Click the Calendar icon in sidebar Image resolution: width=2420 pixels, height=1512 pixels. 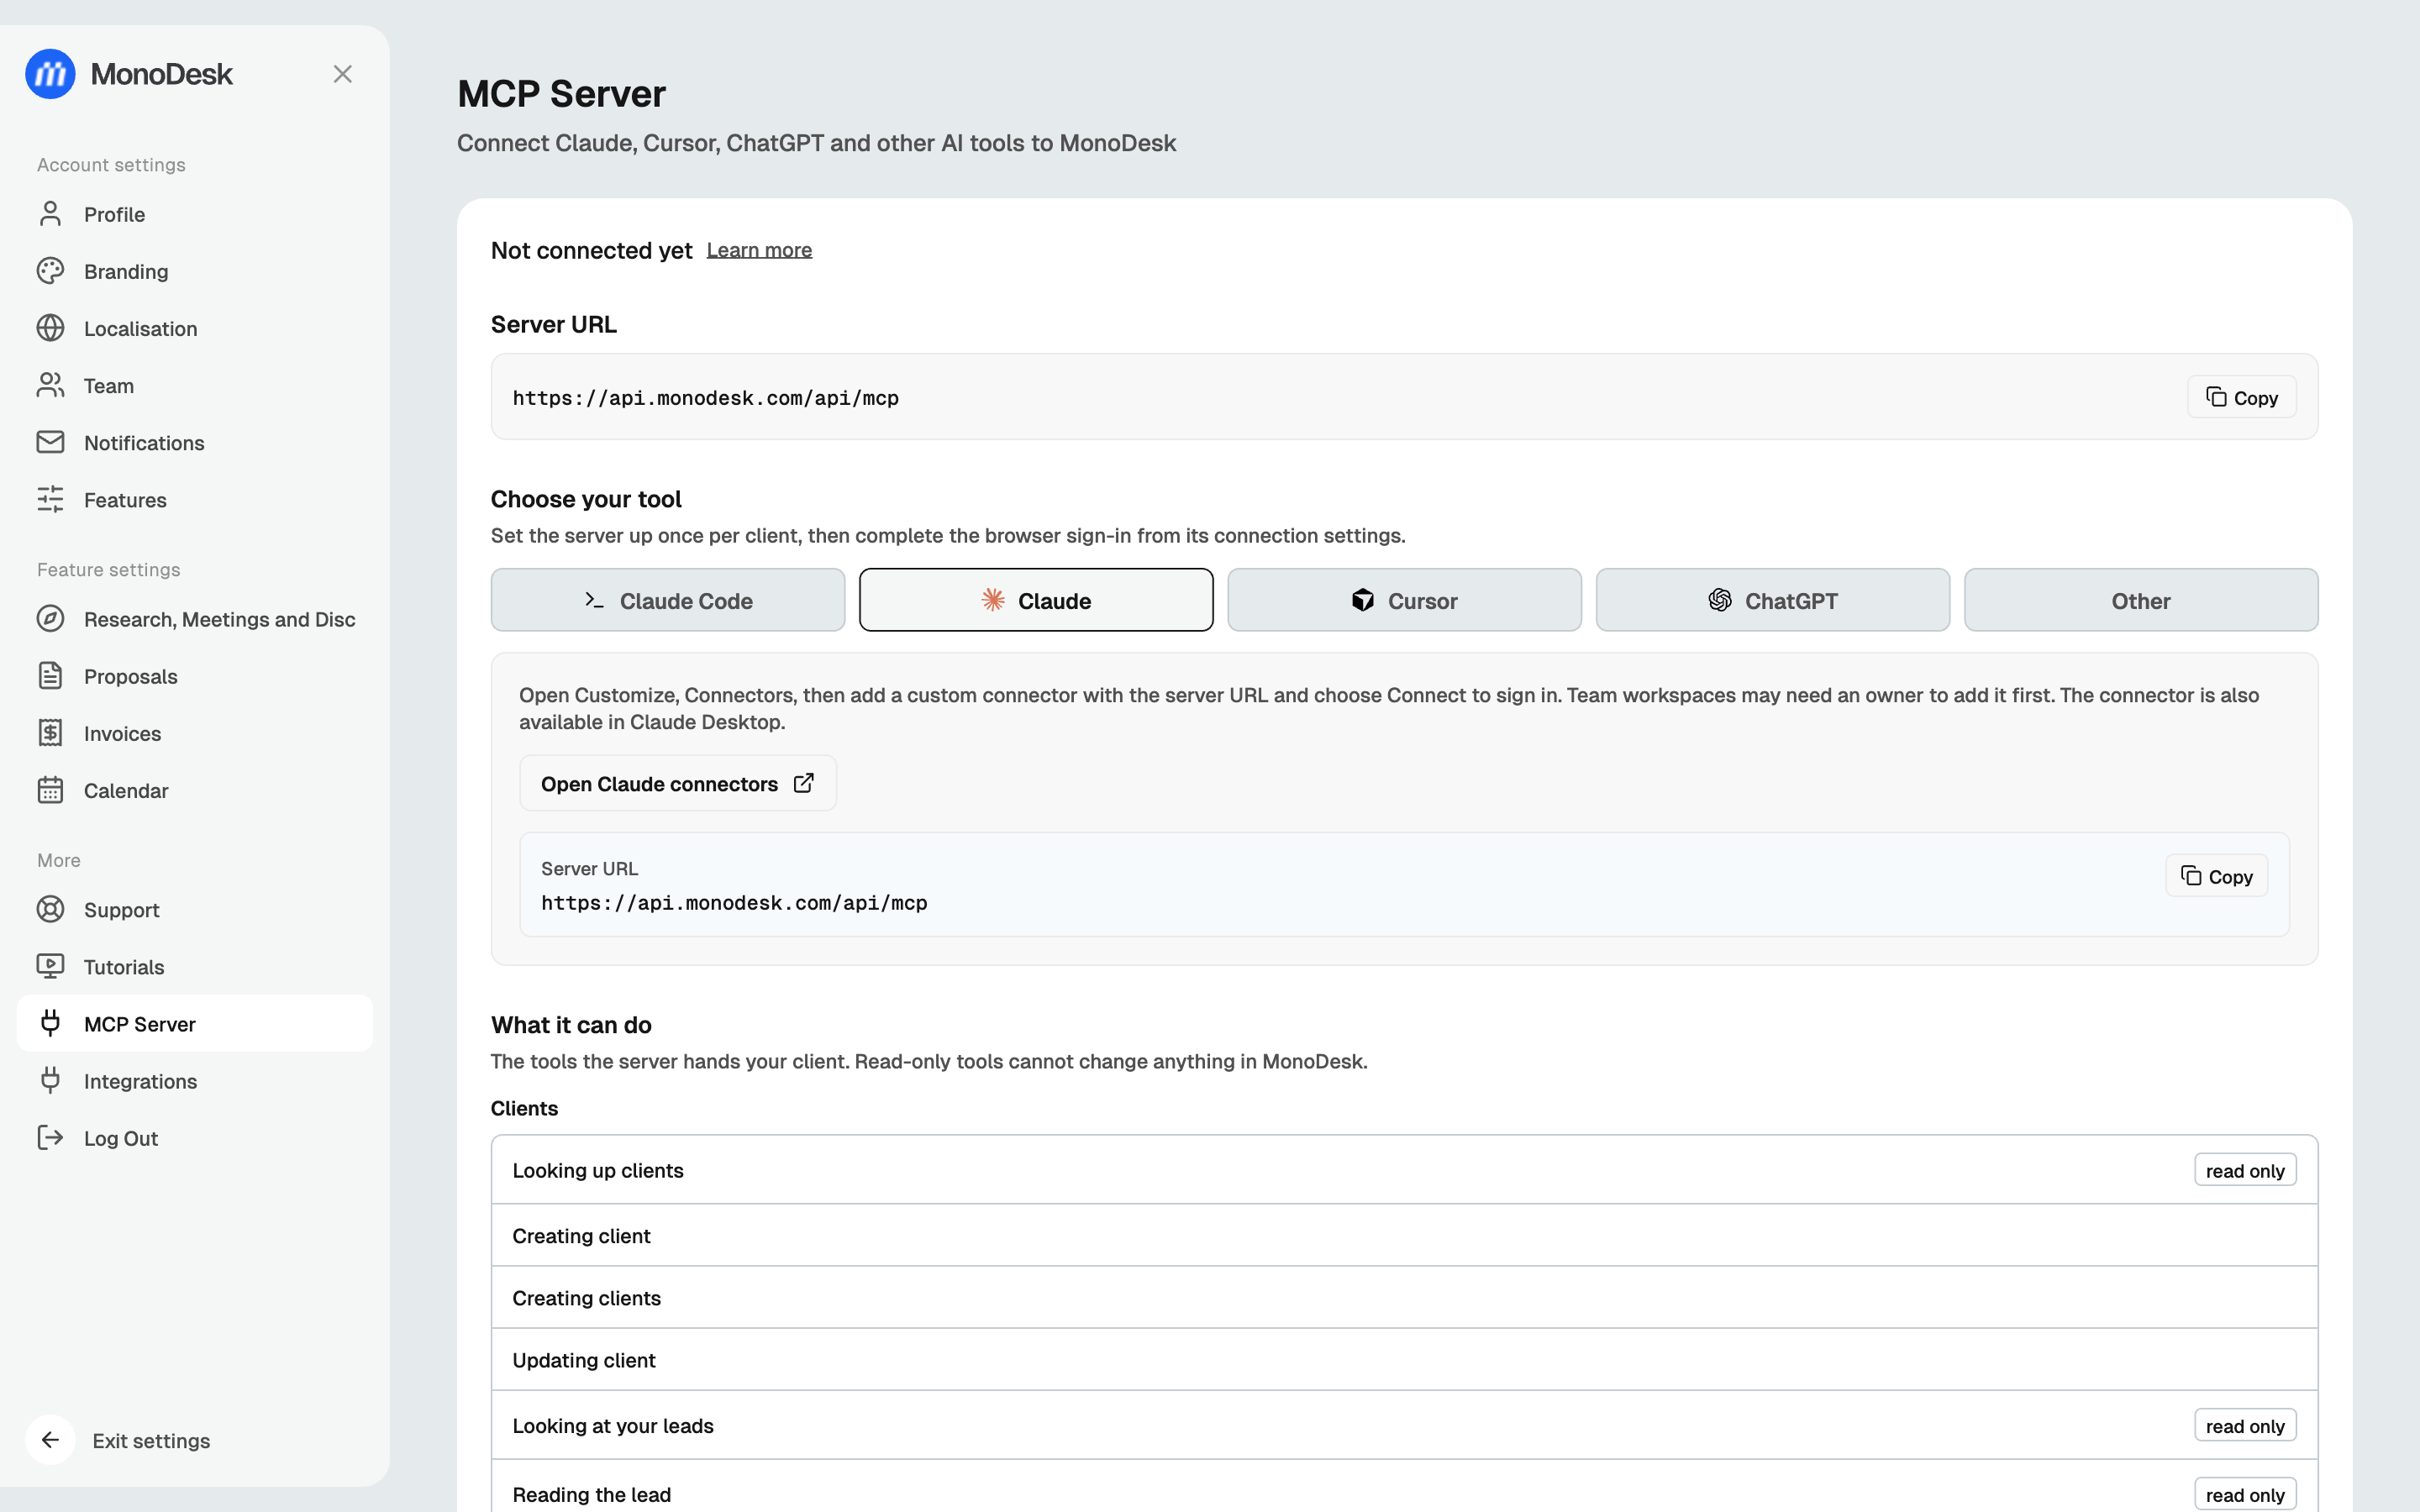pyautogui.click(x=50, y=790)
